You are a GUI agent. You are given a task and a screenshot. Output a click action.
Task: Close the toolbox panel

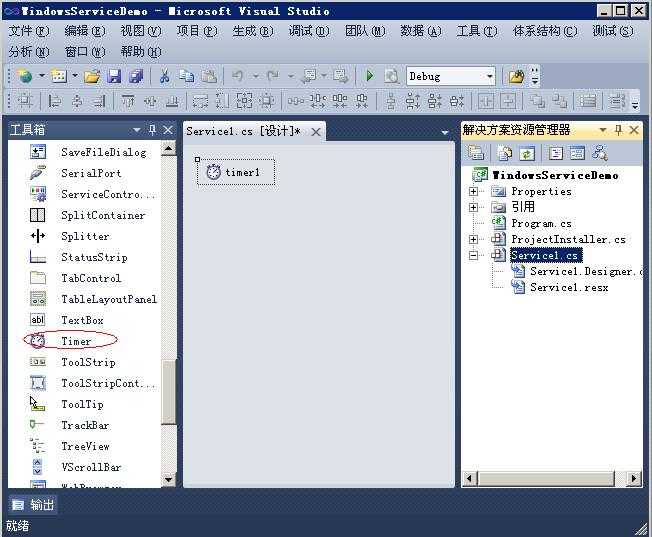coord(168,130)
